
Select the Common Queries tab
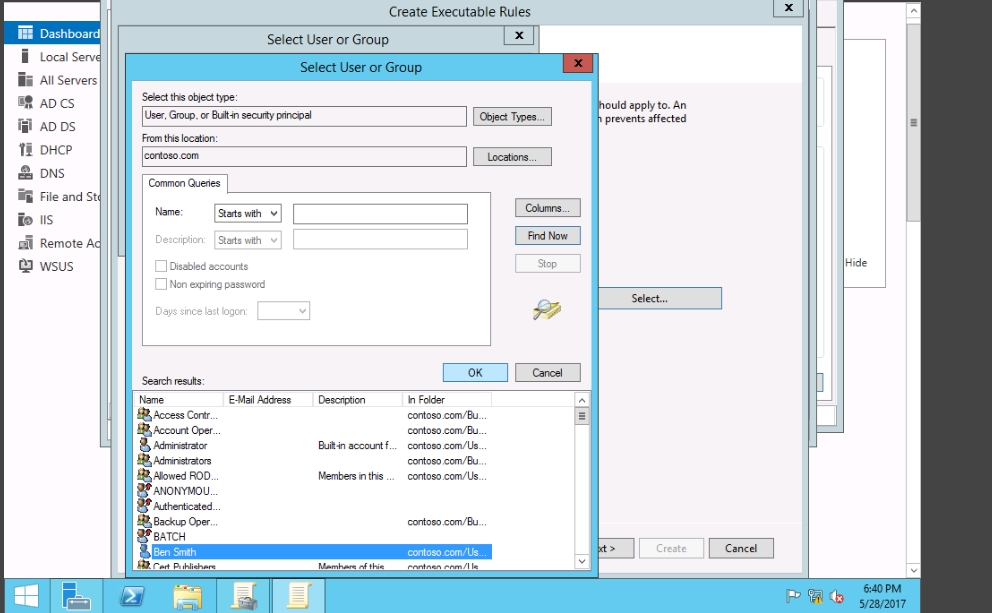coord(185,184)
